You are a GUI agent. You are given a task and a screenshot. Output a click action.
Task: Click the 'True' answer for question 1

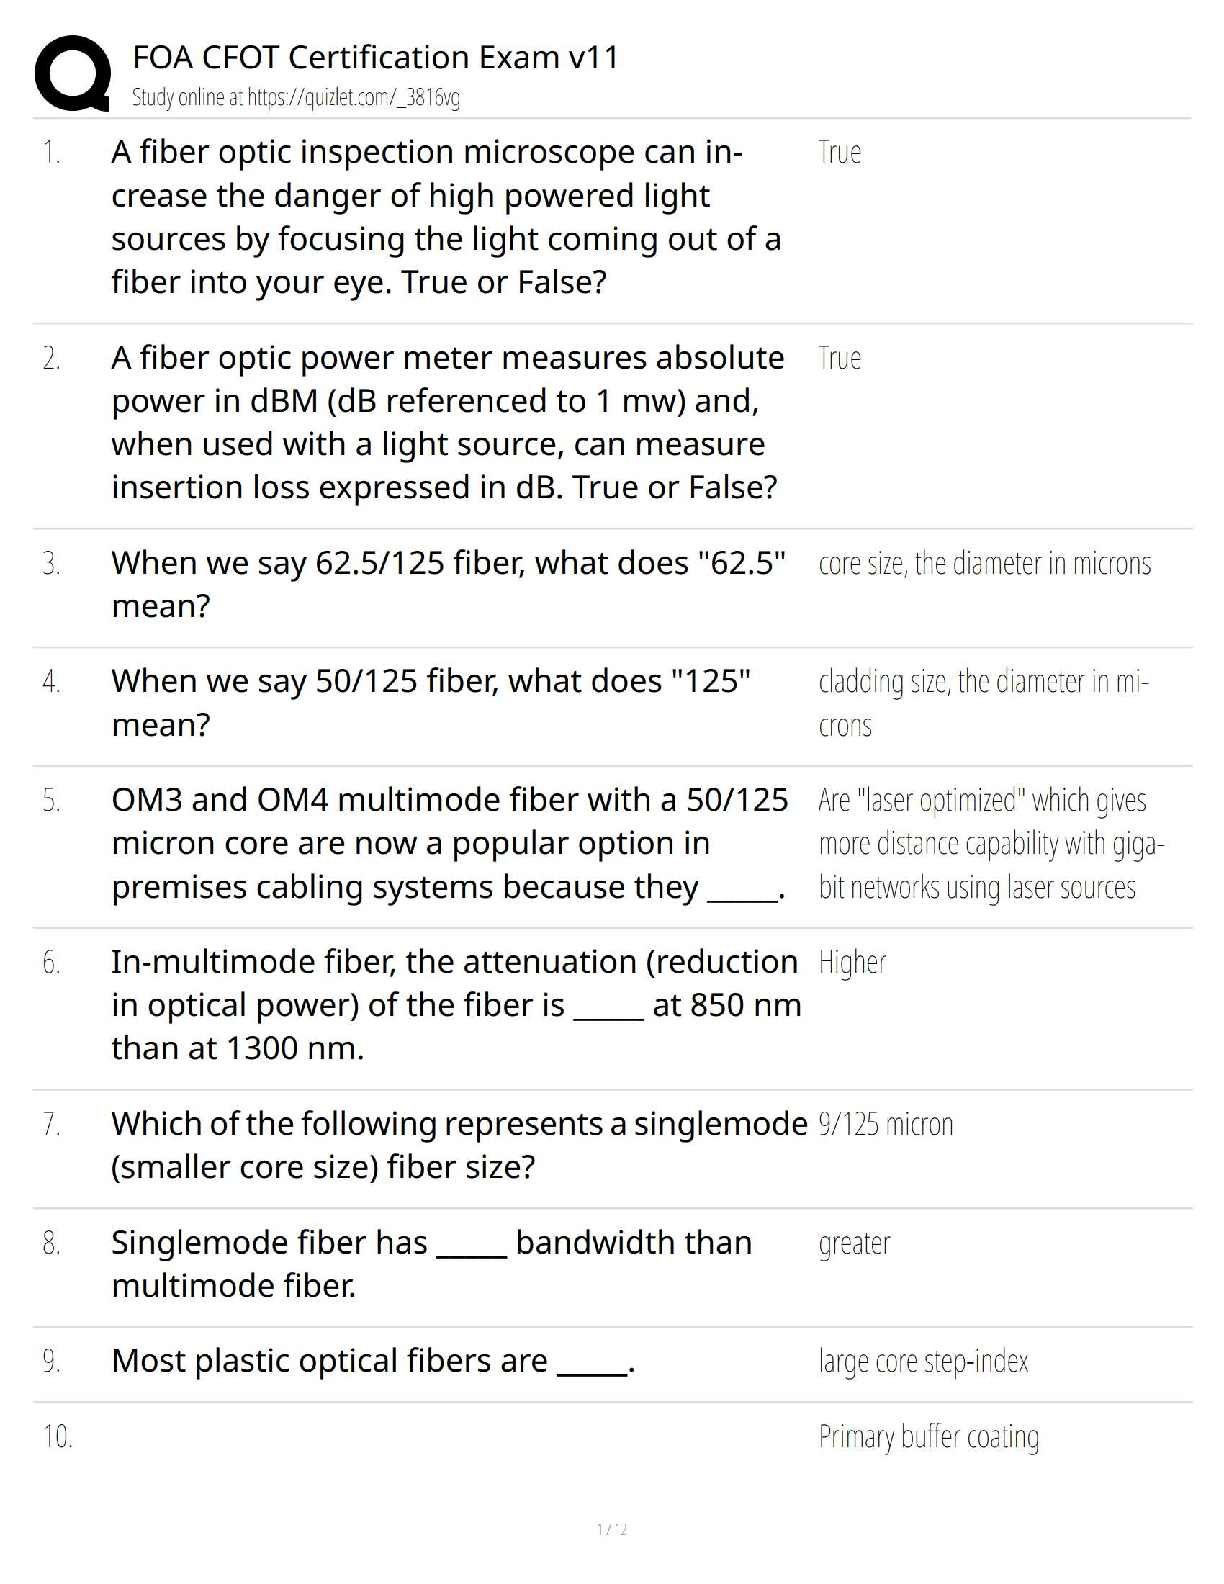[839, 153]
